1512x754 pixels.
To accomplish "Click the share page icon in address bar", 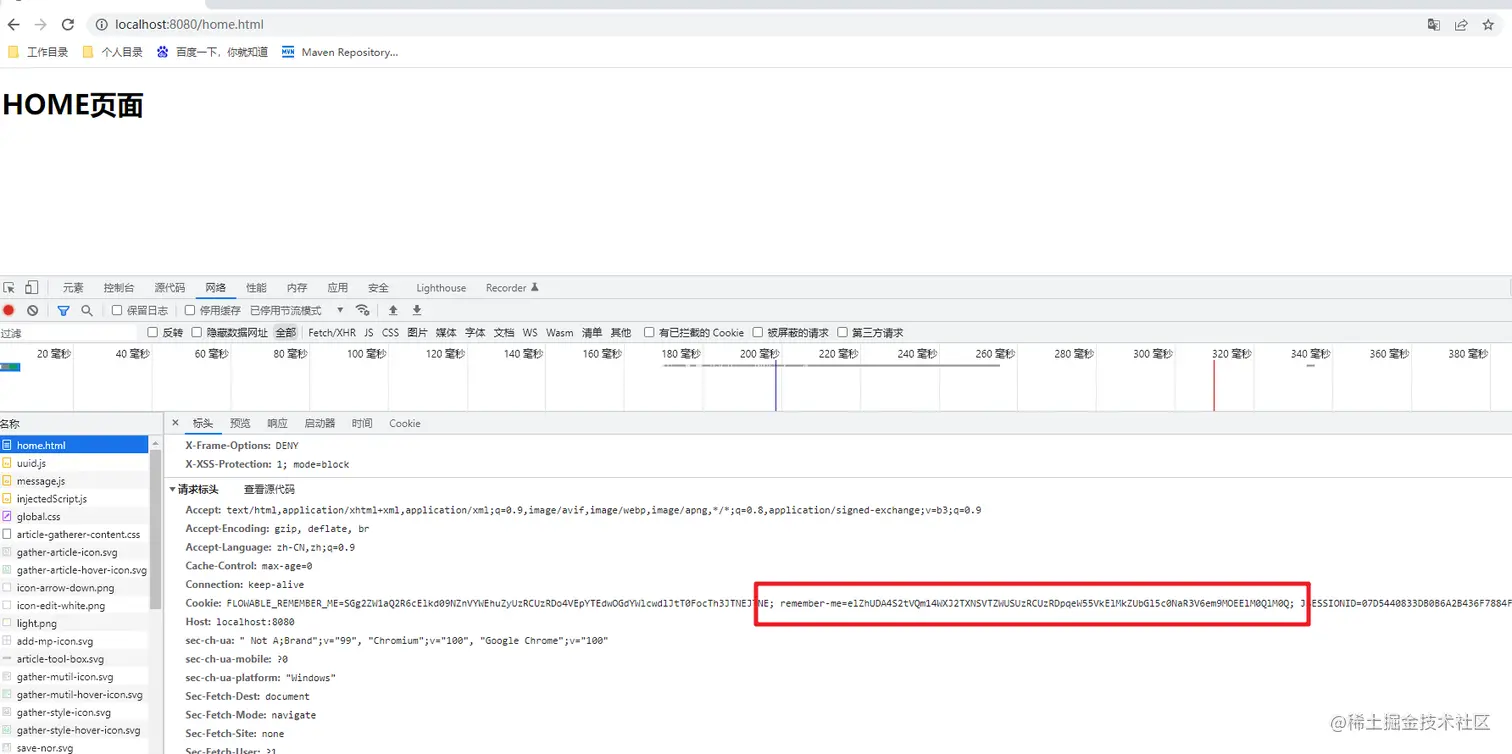I will [1461, 25].
